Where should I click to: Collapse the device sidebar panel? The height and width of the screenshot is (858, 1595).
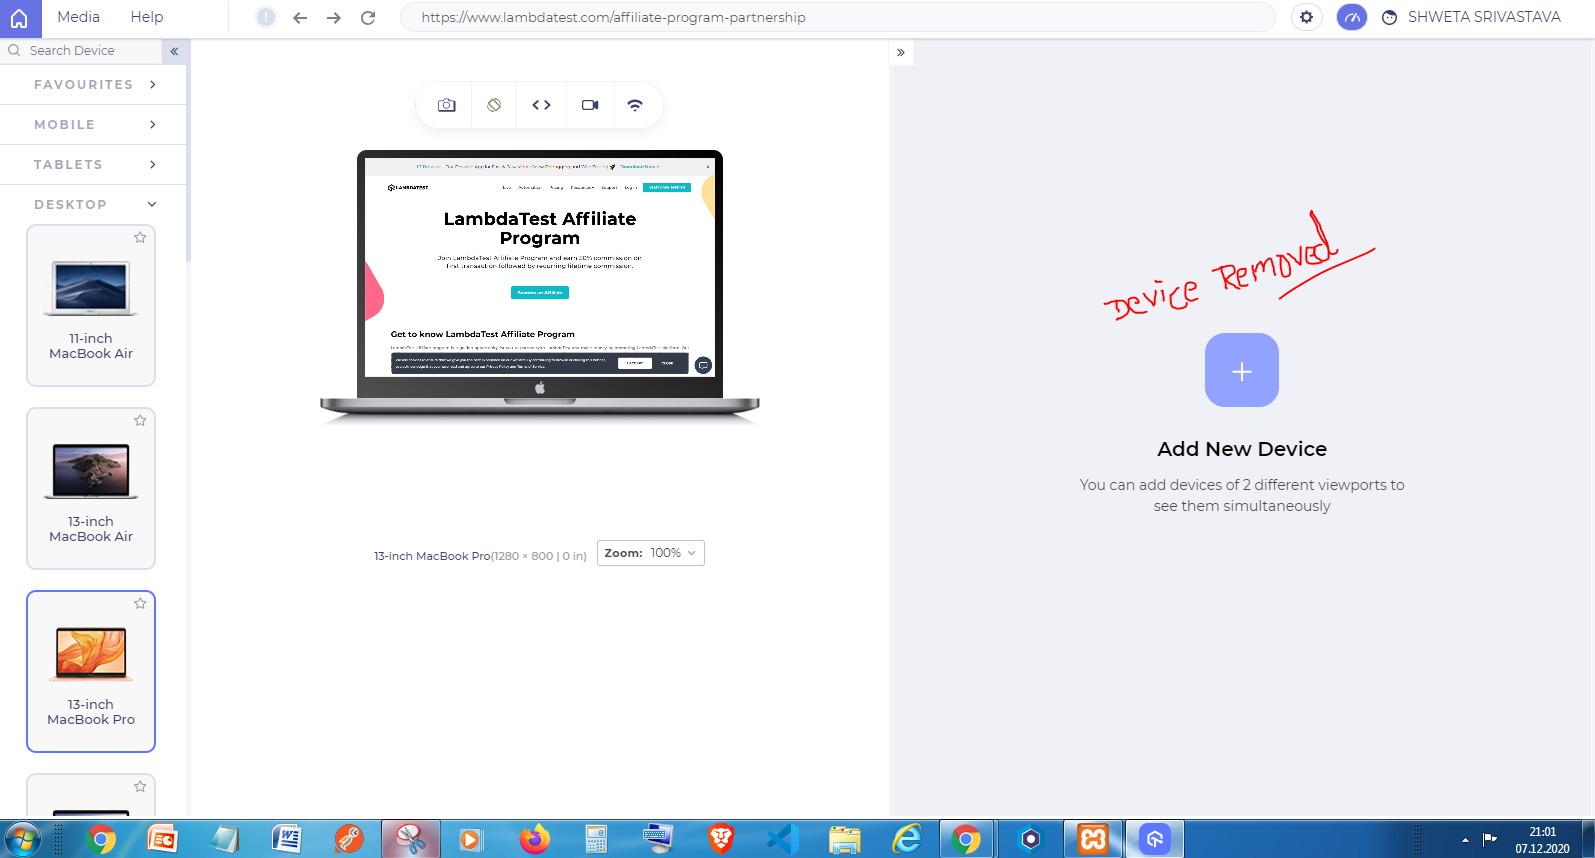(174, 51)
